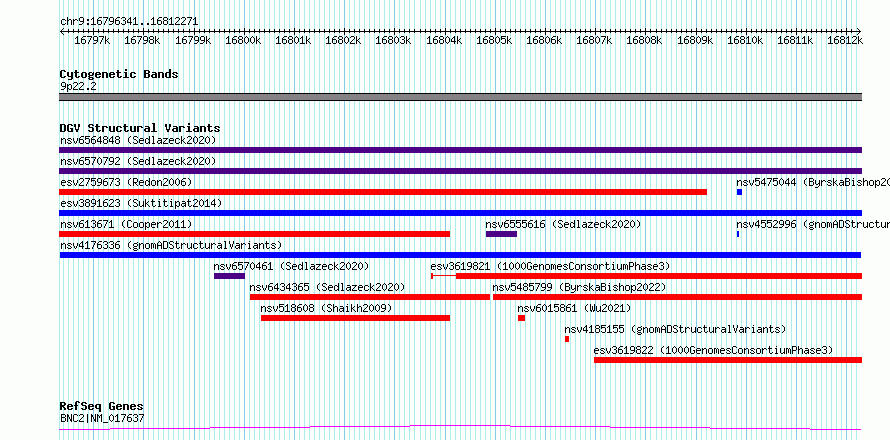Click the nsv6570792 (Sedlazeck2020) label
This screenshot has height=440, width=890.
point(138,161)
